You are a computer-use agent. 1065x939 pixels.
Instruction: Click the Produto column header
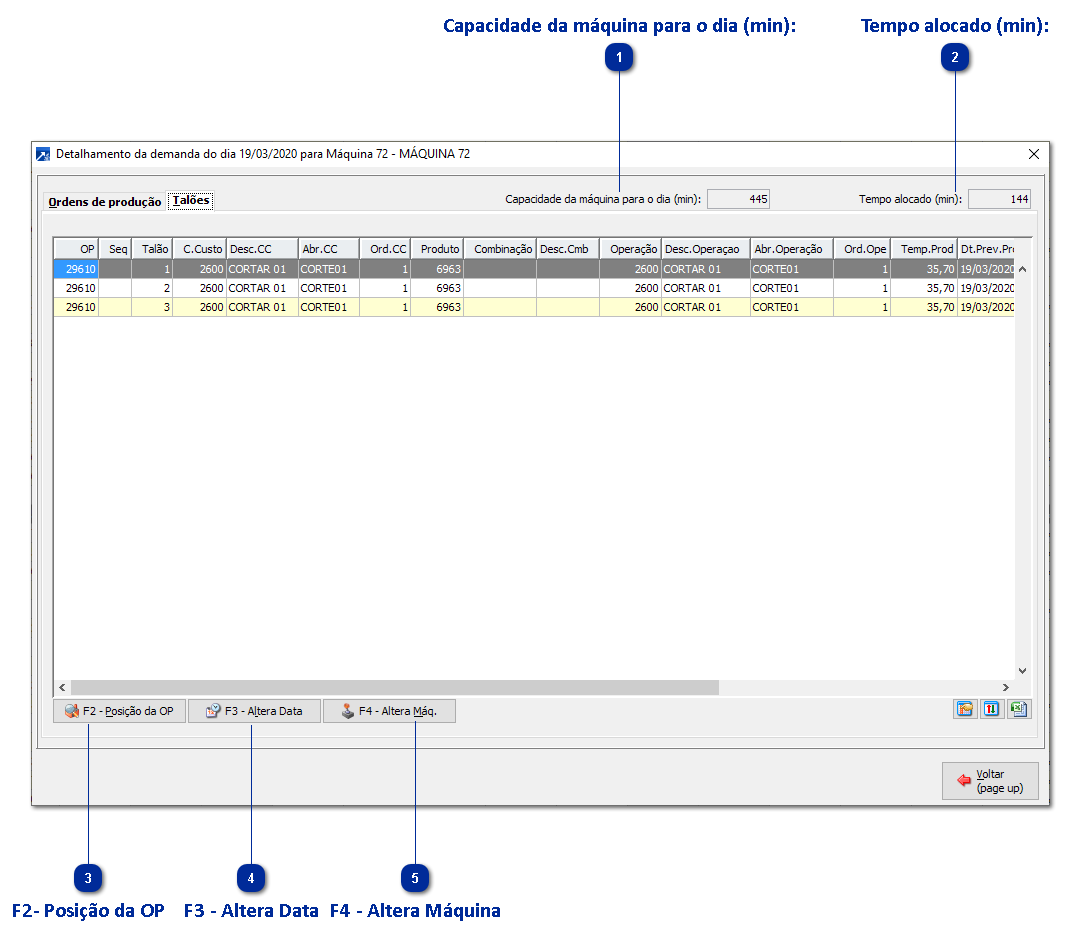point(437,249)
